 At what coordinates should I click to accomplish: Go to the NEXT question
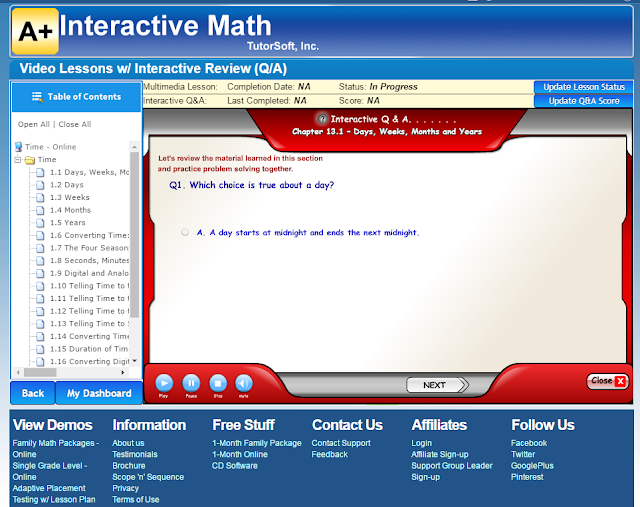pyautogui.click(x=438, y=385)
